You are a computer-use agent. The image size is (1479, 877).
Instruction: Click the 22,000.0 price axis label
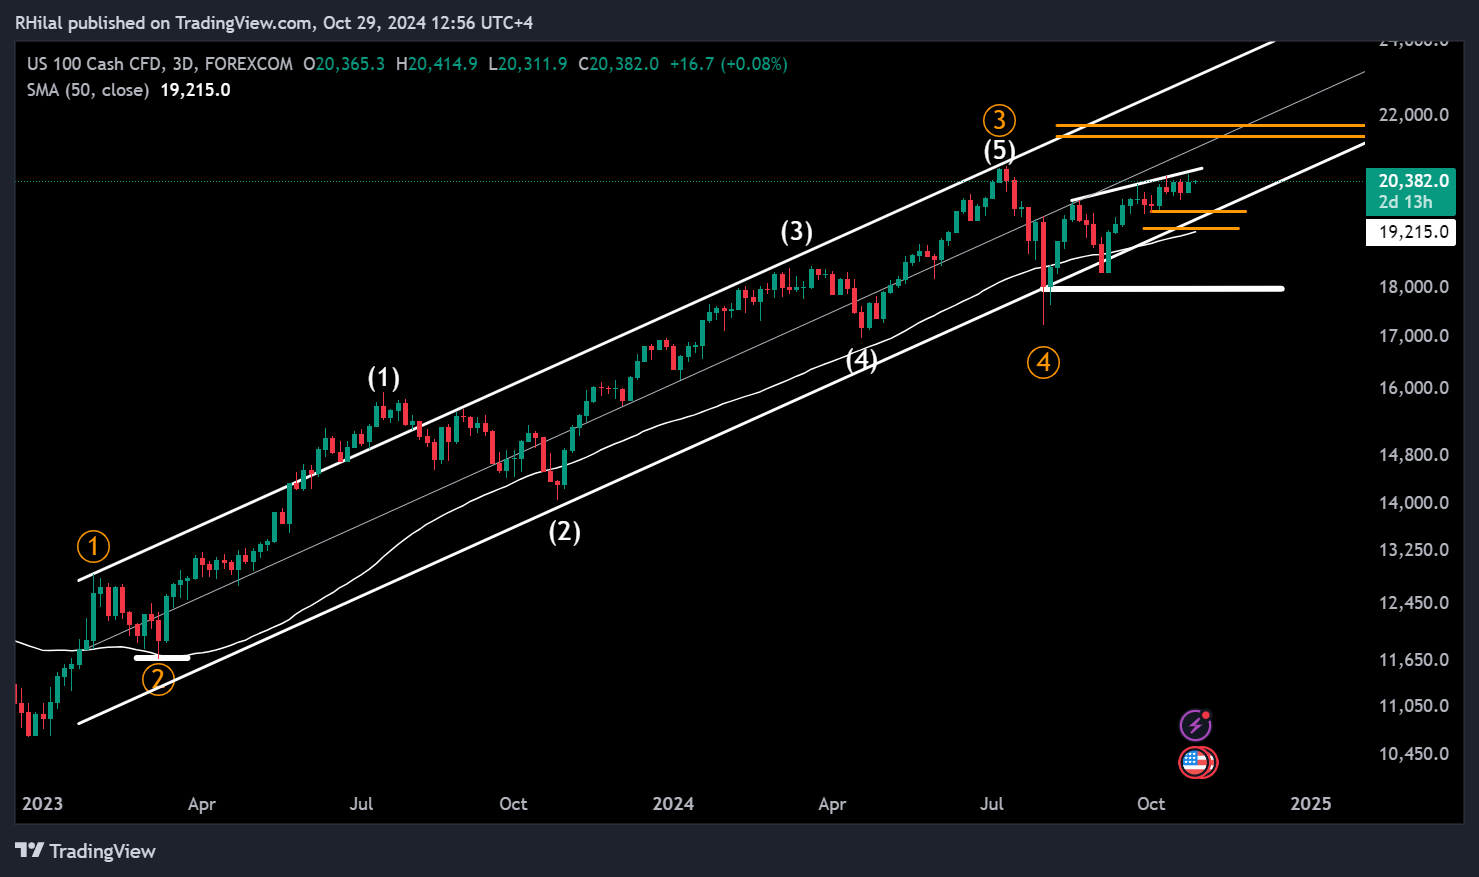click(x=1413, y=115)
